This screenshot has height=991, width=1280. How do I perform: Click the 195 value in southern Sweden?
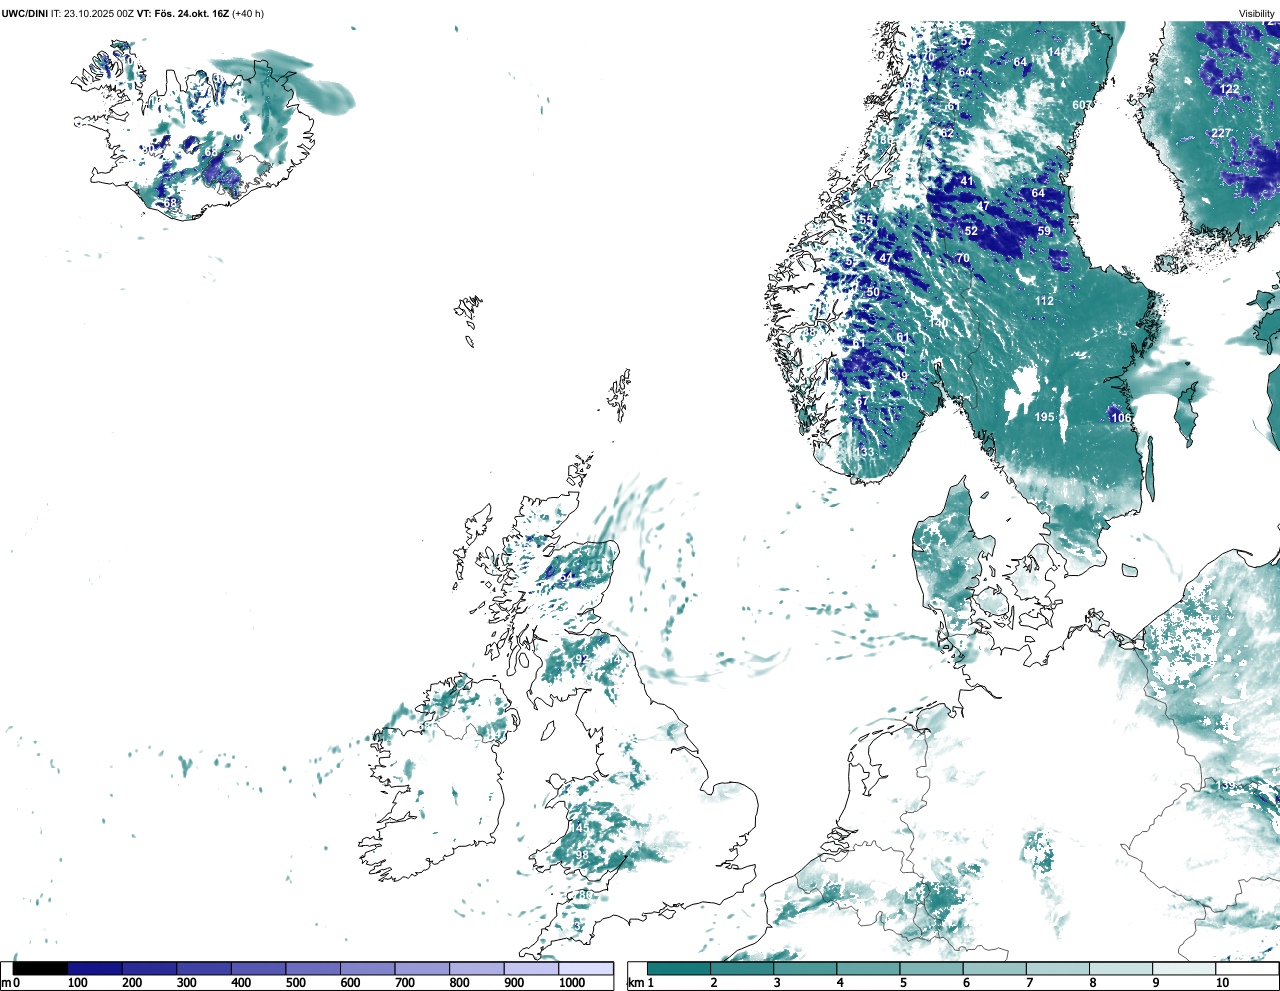click(1044, 417)
